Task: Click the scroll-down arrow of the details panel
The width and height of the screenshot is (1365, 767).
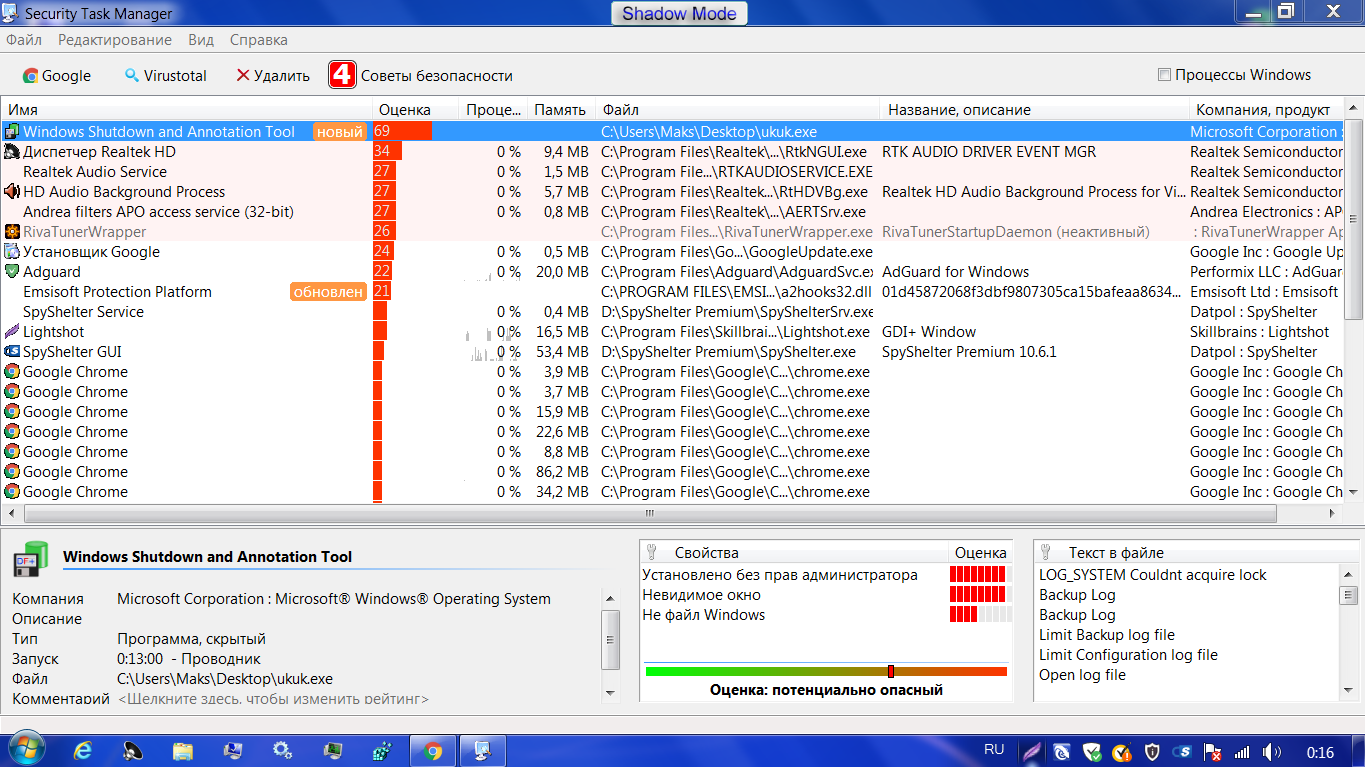Action: tap(609, 691)
